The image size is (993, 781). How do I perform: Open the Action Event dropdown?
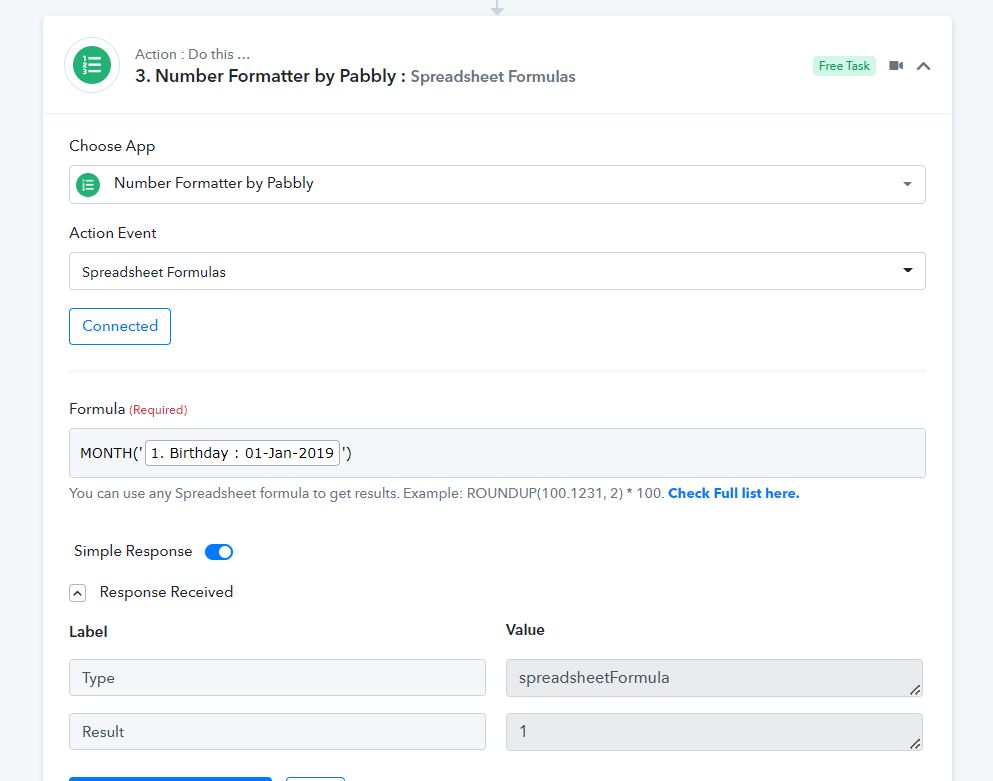497,271
